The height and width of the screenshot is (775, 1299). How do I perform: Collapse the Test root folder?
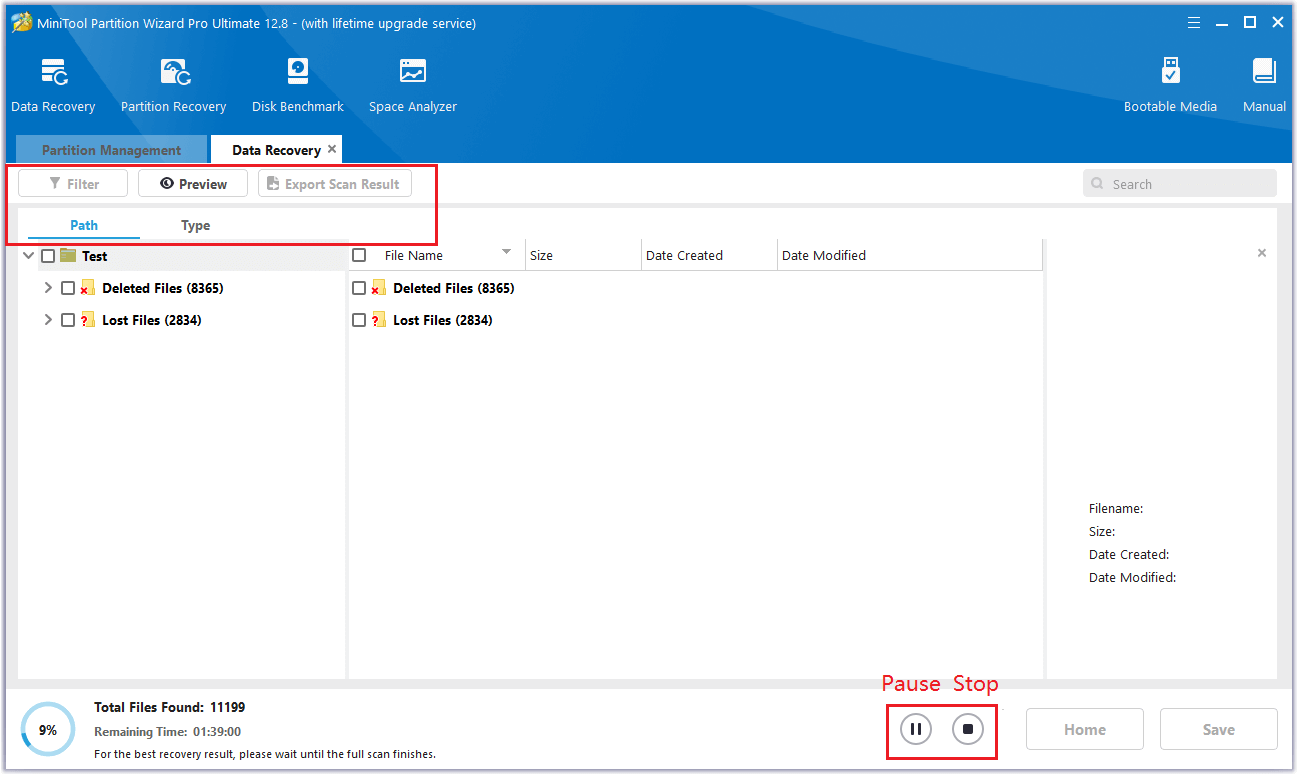click(28, 256)
